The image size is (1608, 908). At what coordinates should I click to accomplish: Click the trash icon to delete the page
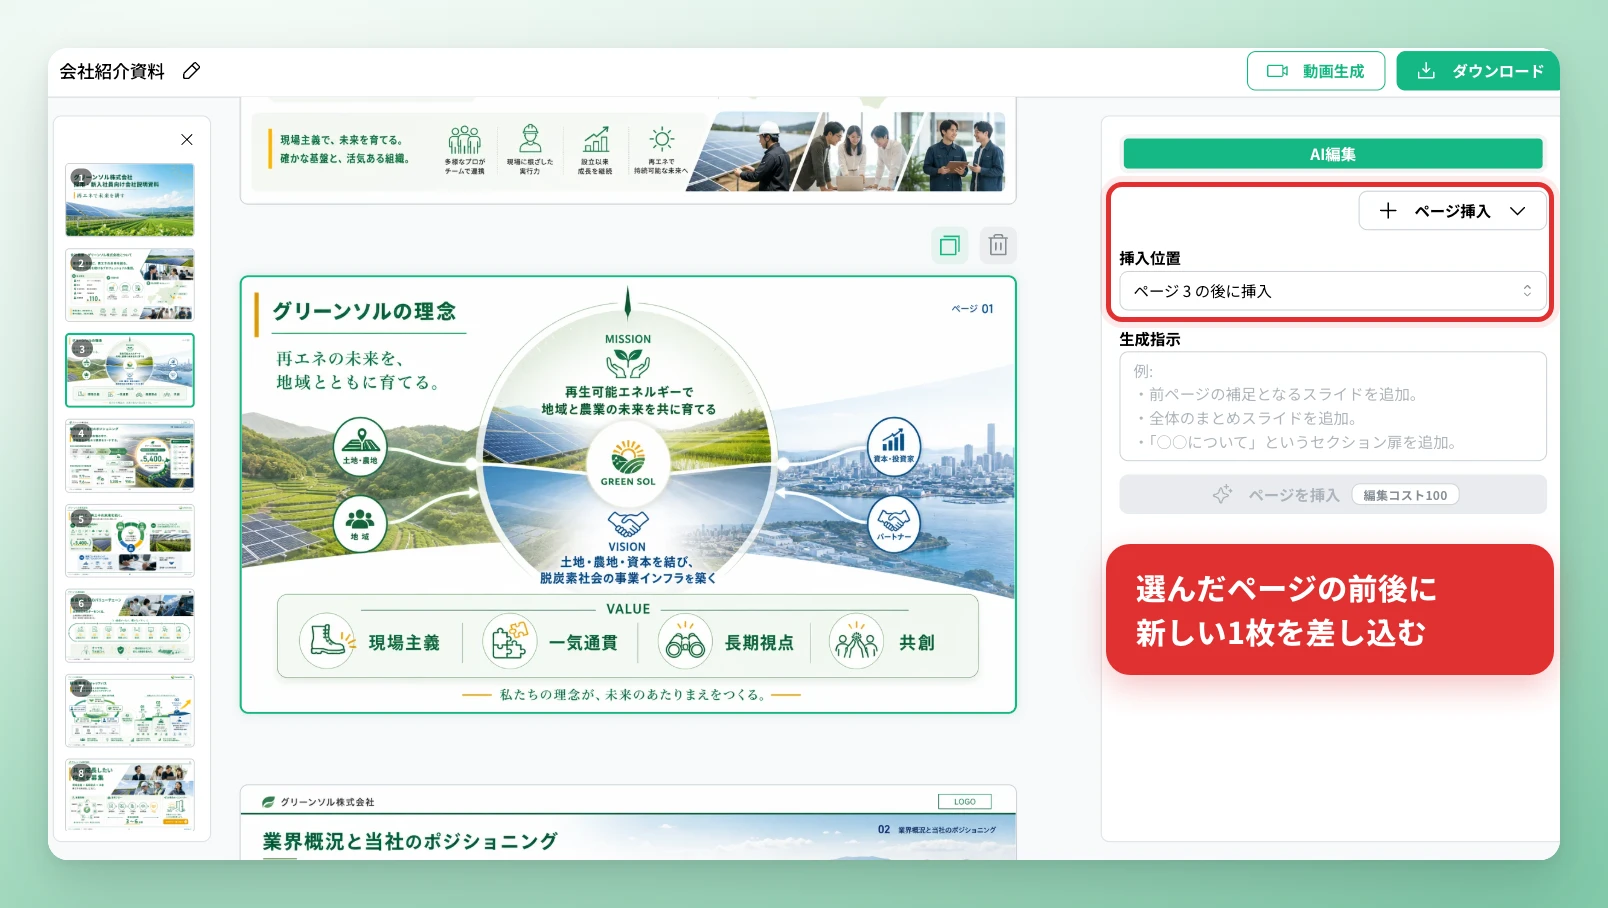(x=998, y=245)
